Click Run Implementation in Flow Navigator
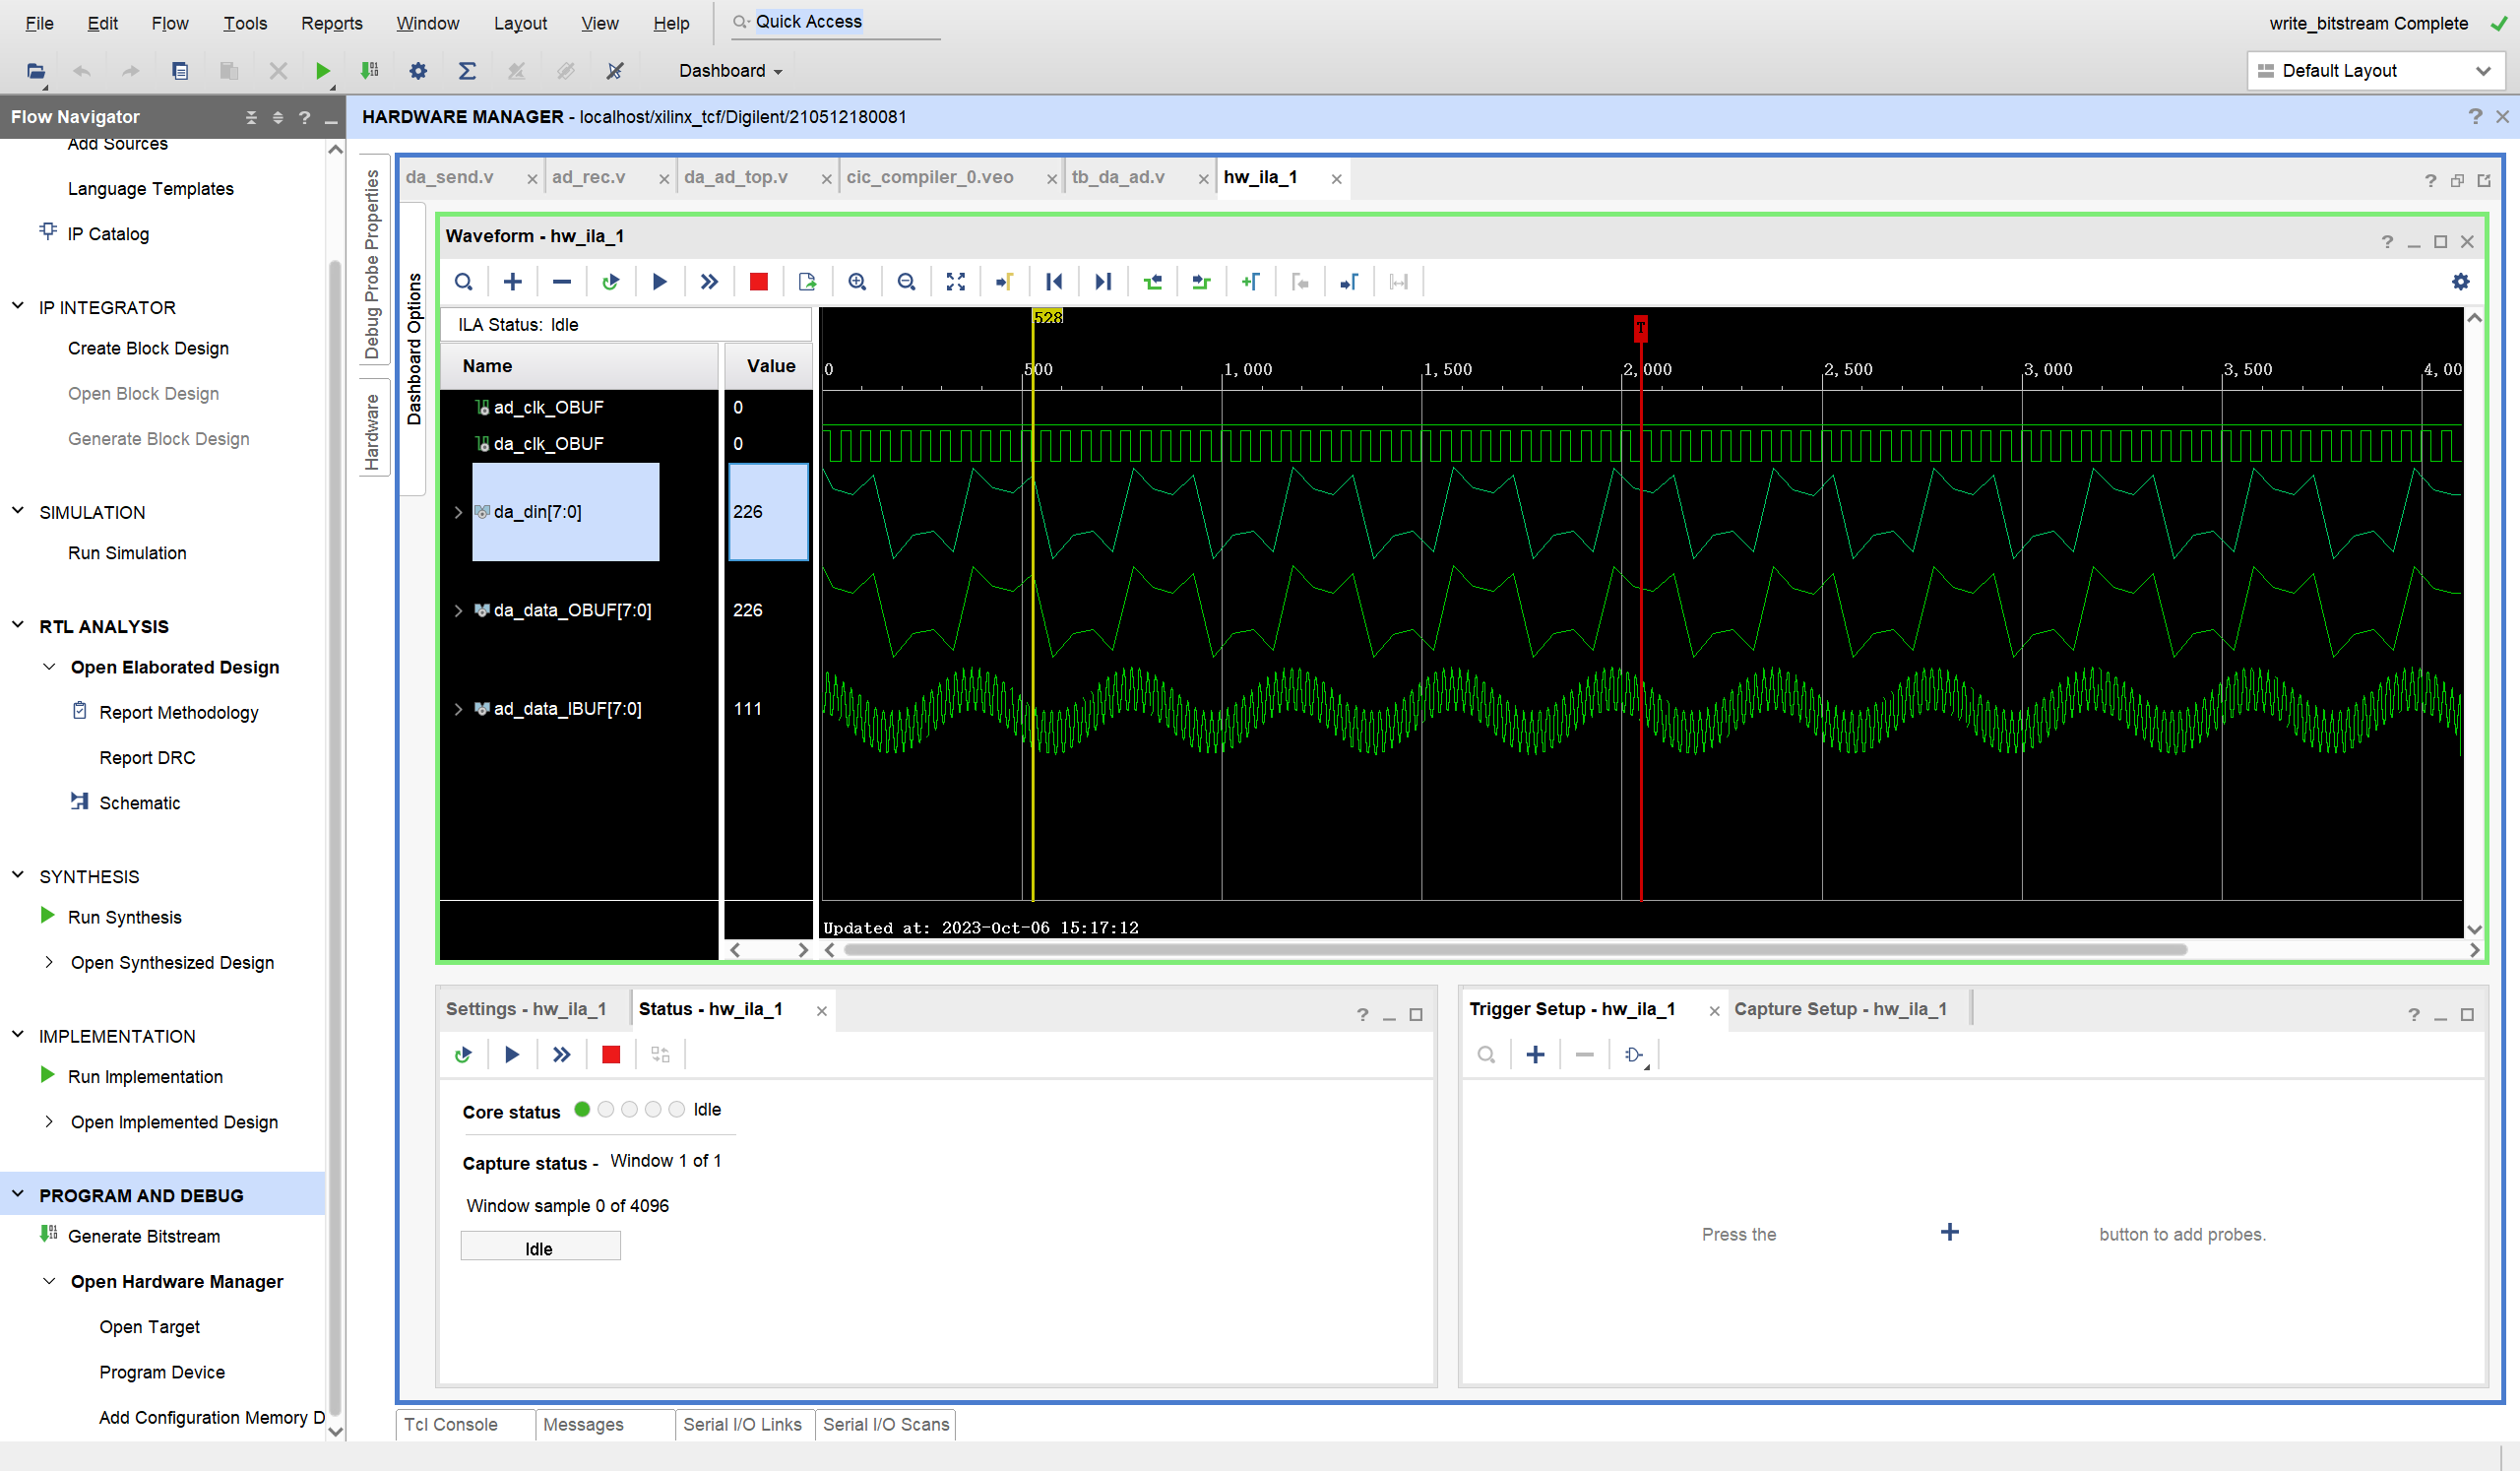Viewport: 2520px width, 1471px height. point(145,1076)
